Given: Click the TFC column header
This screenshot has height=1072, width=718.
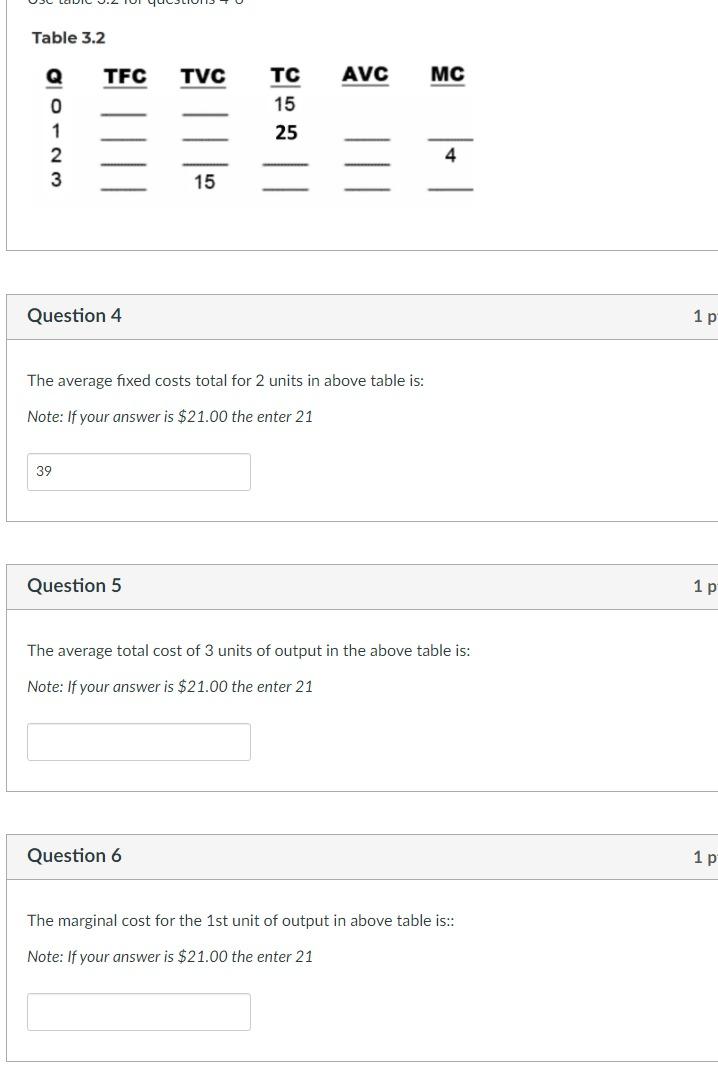Looking at the screenshot, I should [x=123, y=73].
